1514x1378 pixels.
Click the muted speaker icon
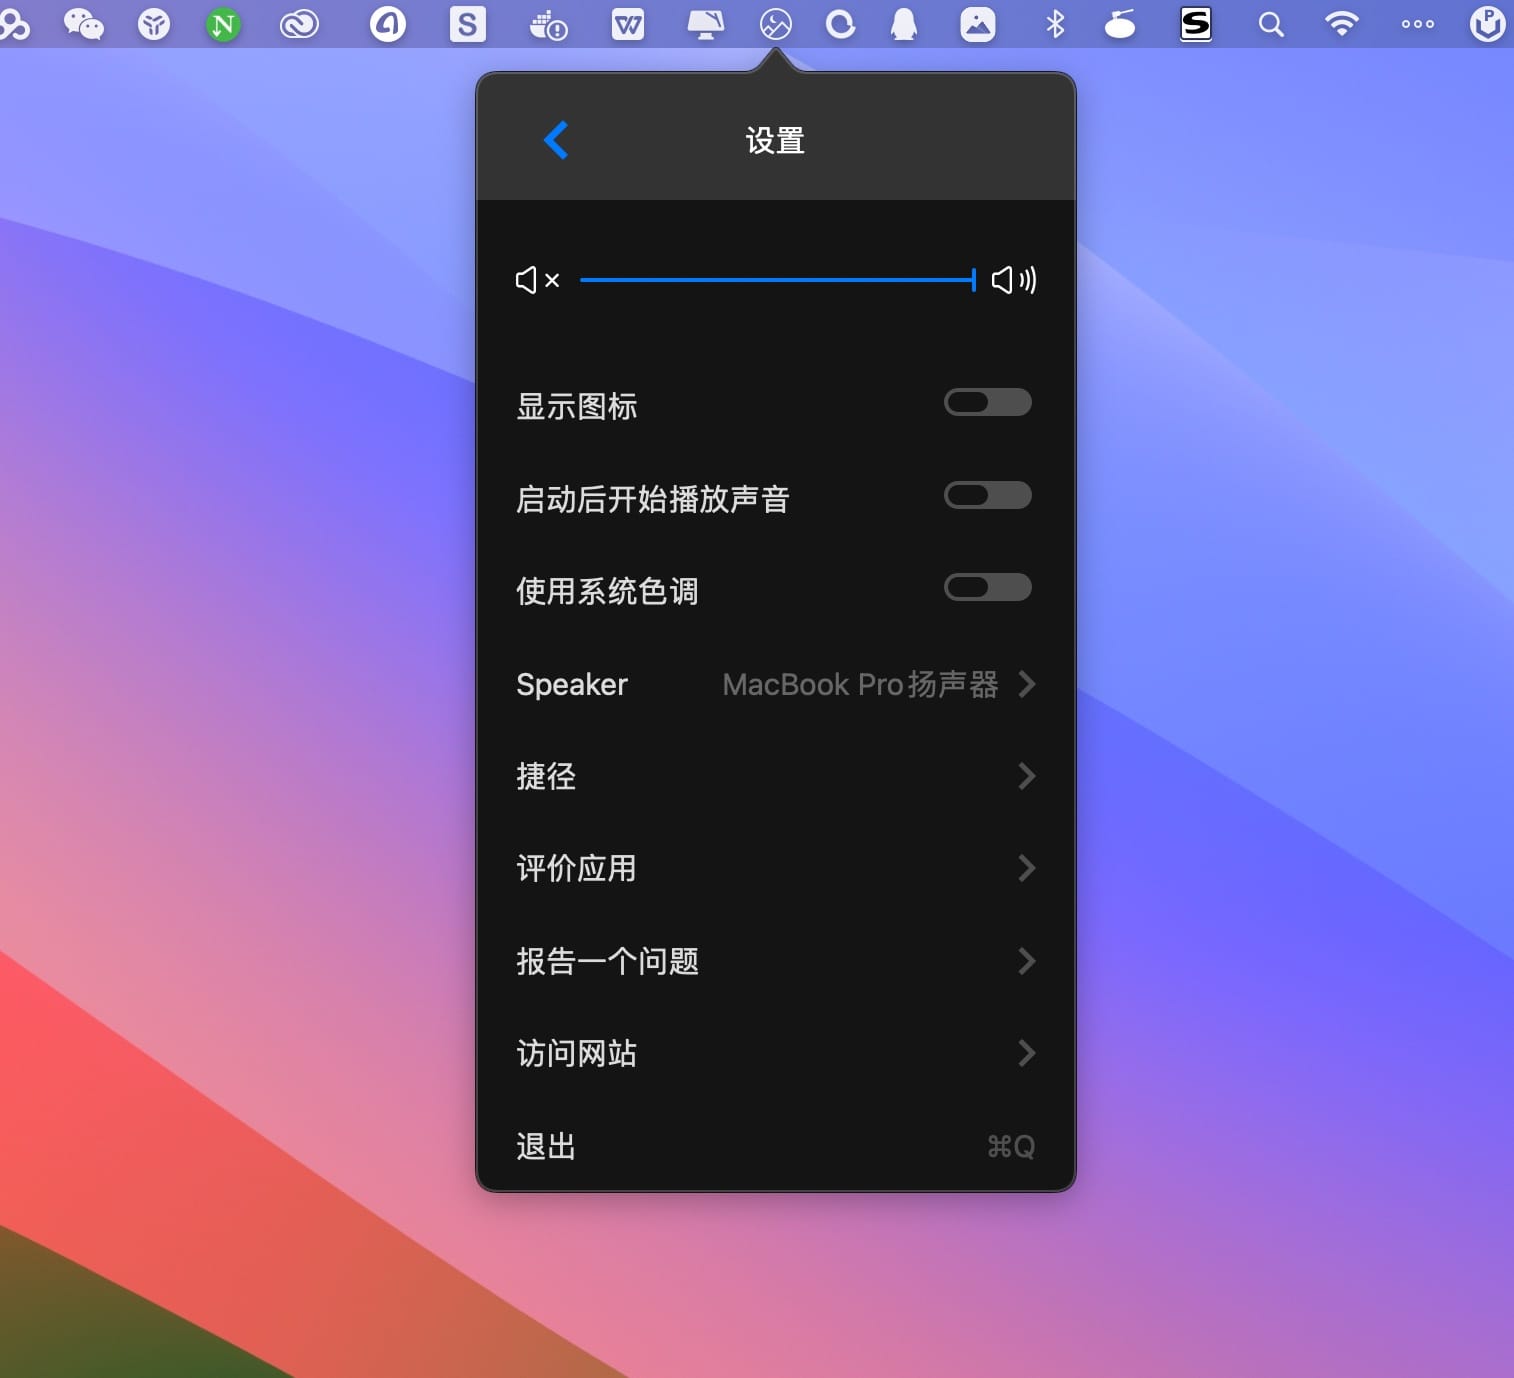536,280
